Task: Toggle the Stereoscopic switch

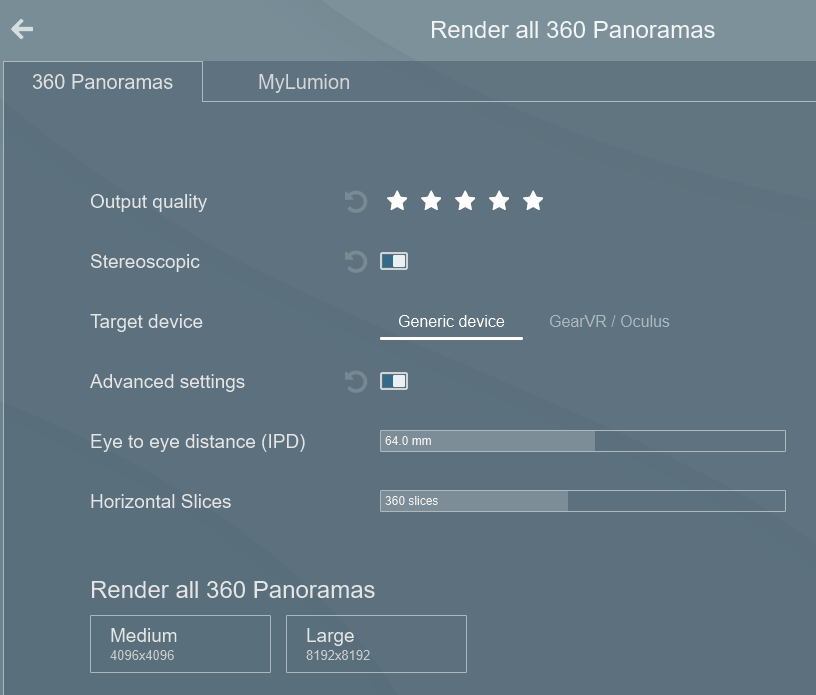Action: click(x=394, y=261)
